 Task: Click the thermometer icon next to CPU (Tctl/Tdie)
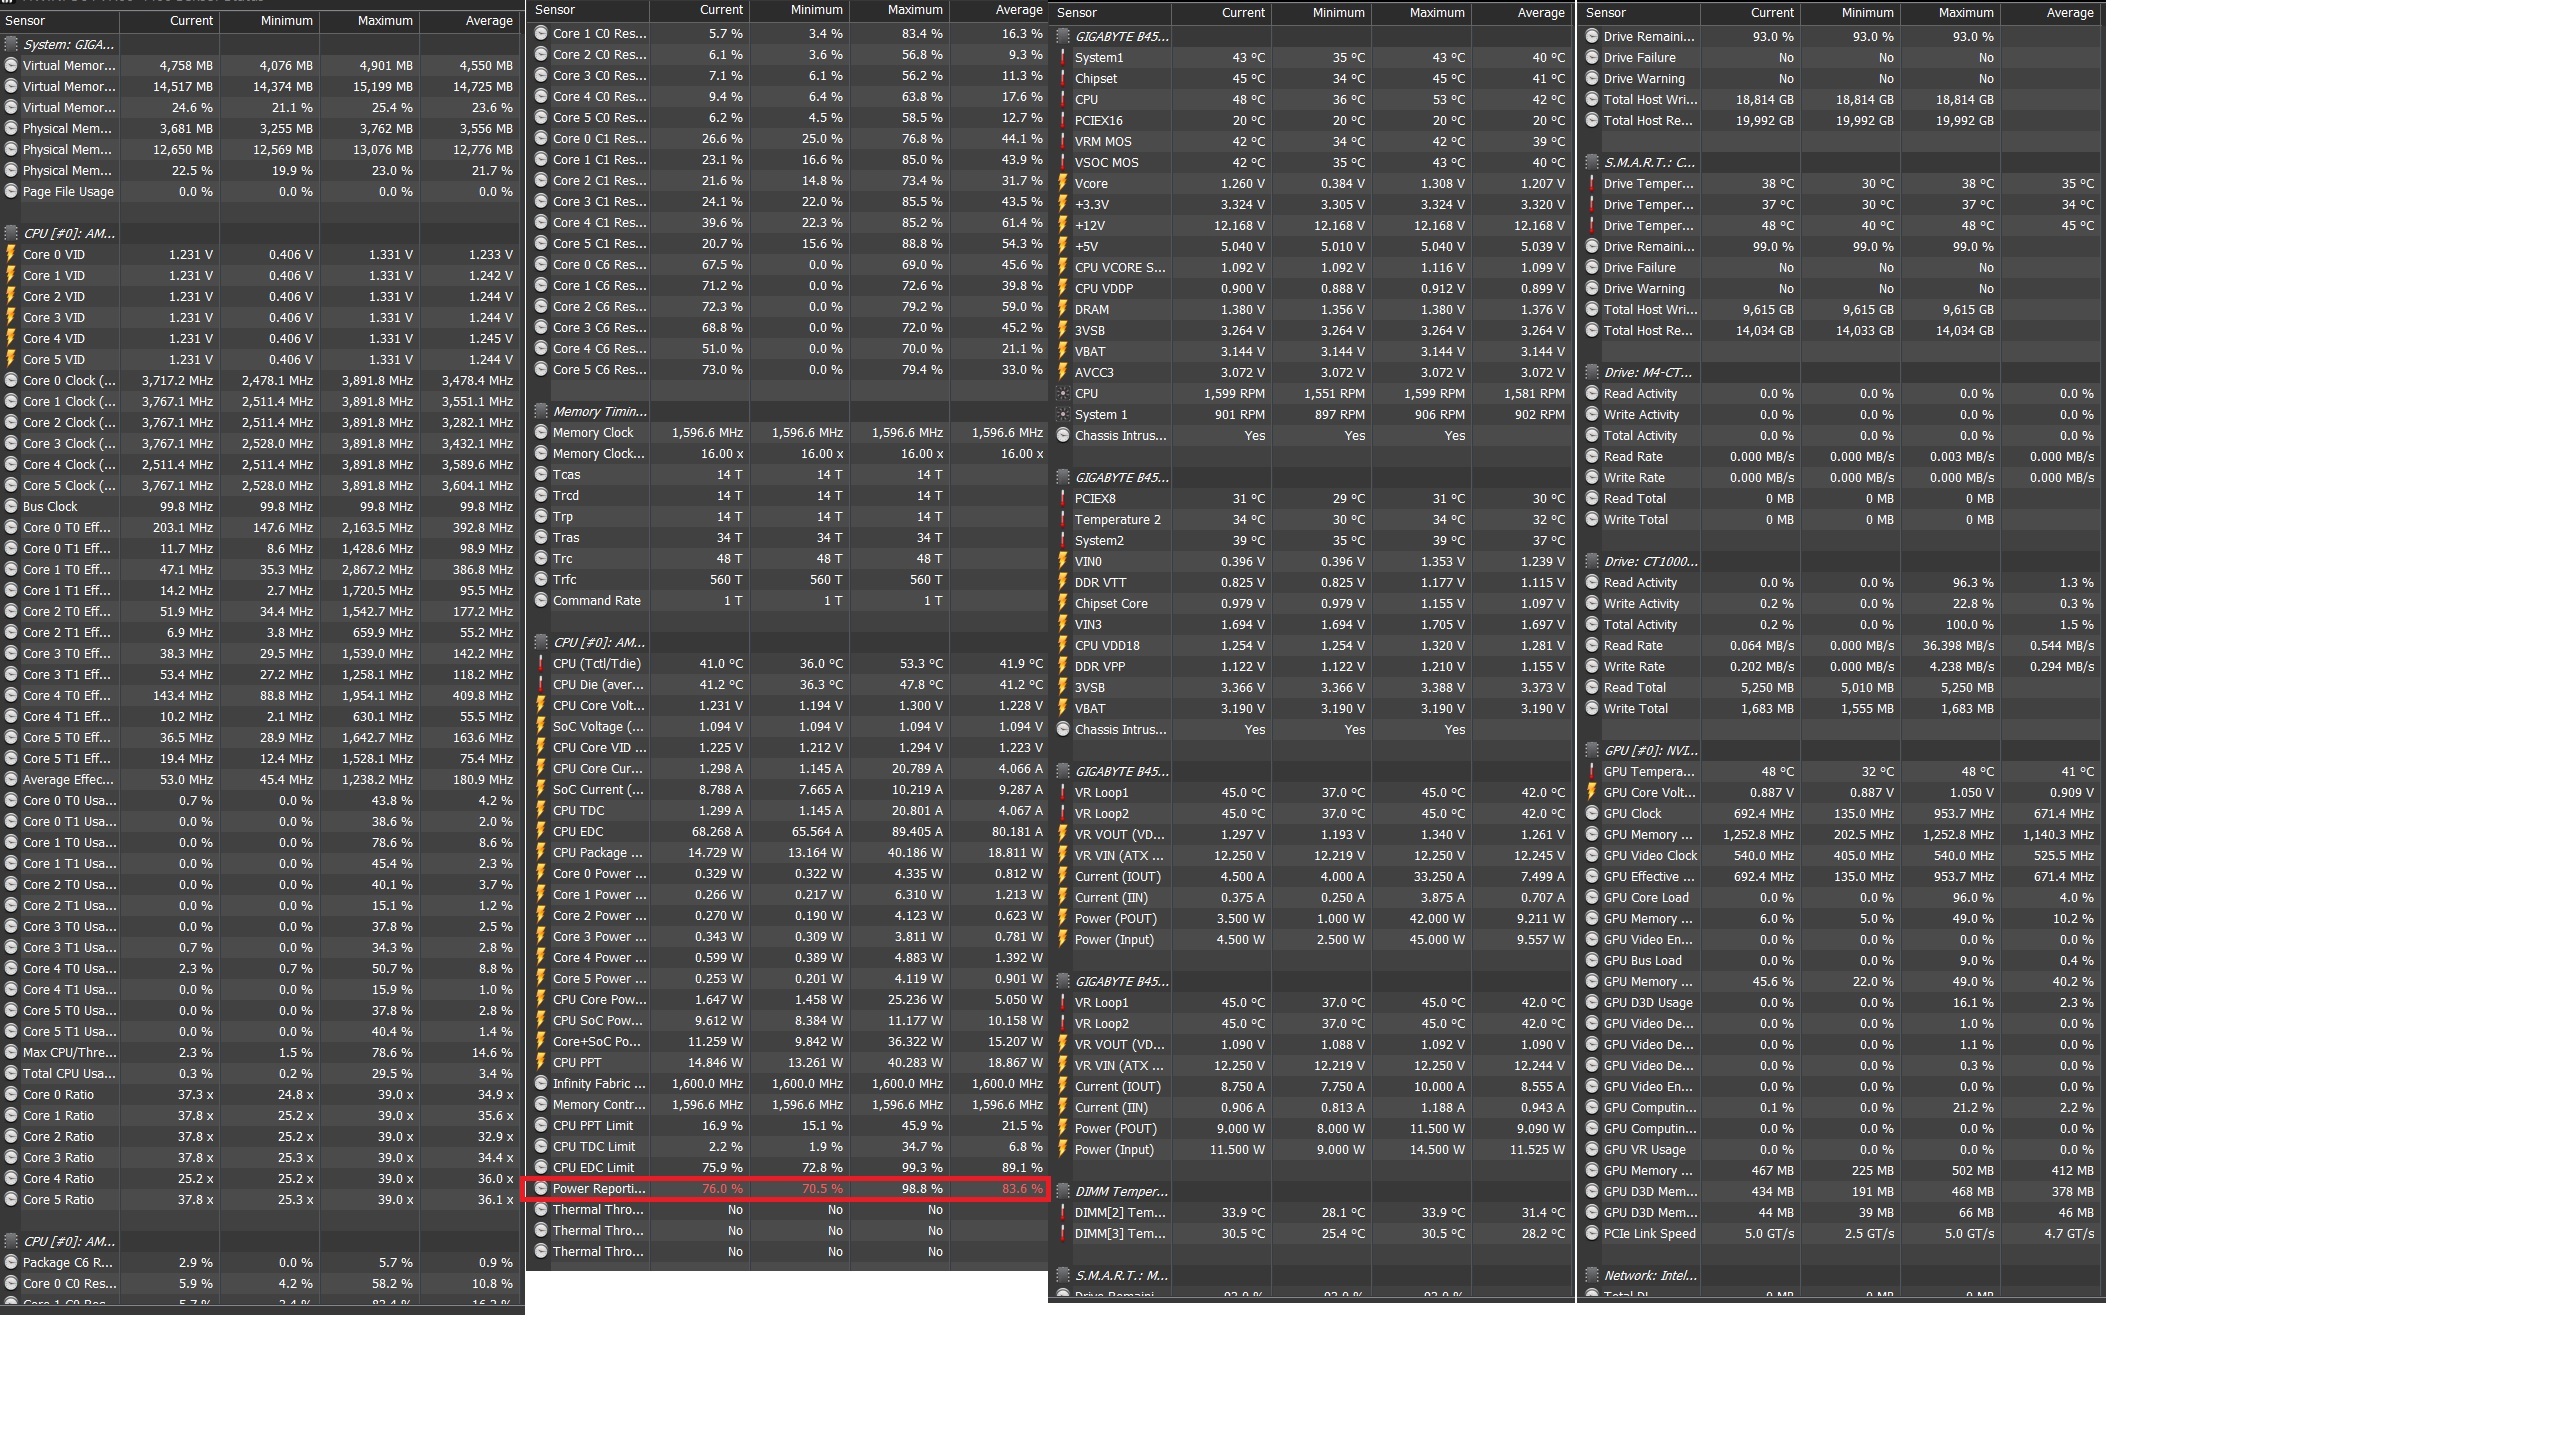[x=541, y=663]
